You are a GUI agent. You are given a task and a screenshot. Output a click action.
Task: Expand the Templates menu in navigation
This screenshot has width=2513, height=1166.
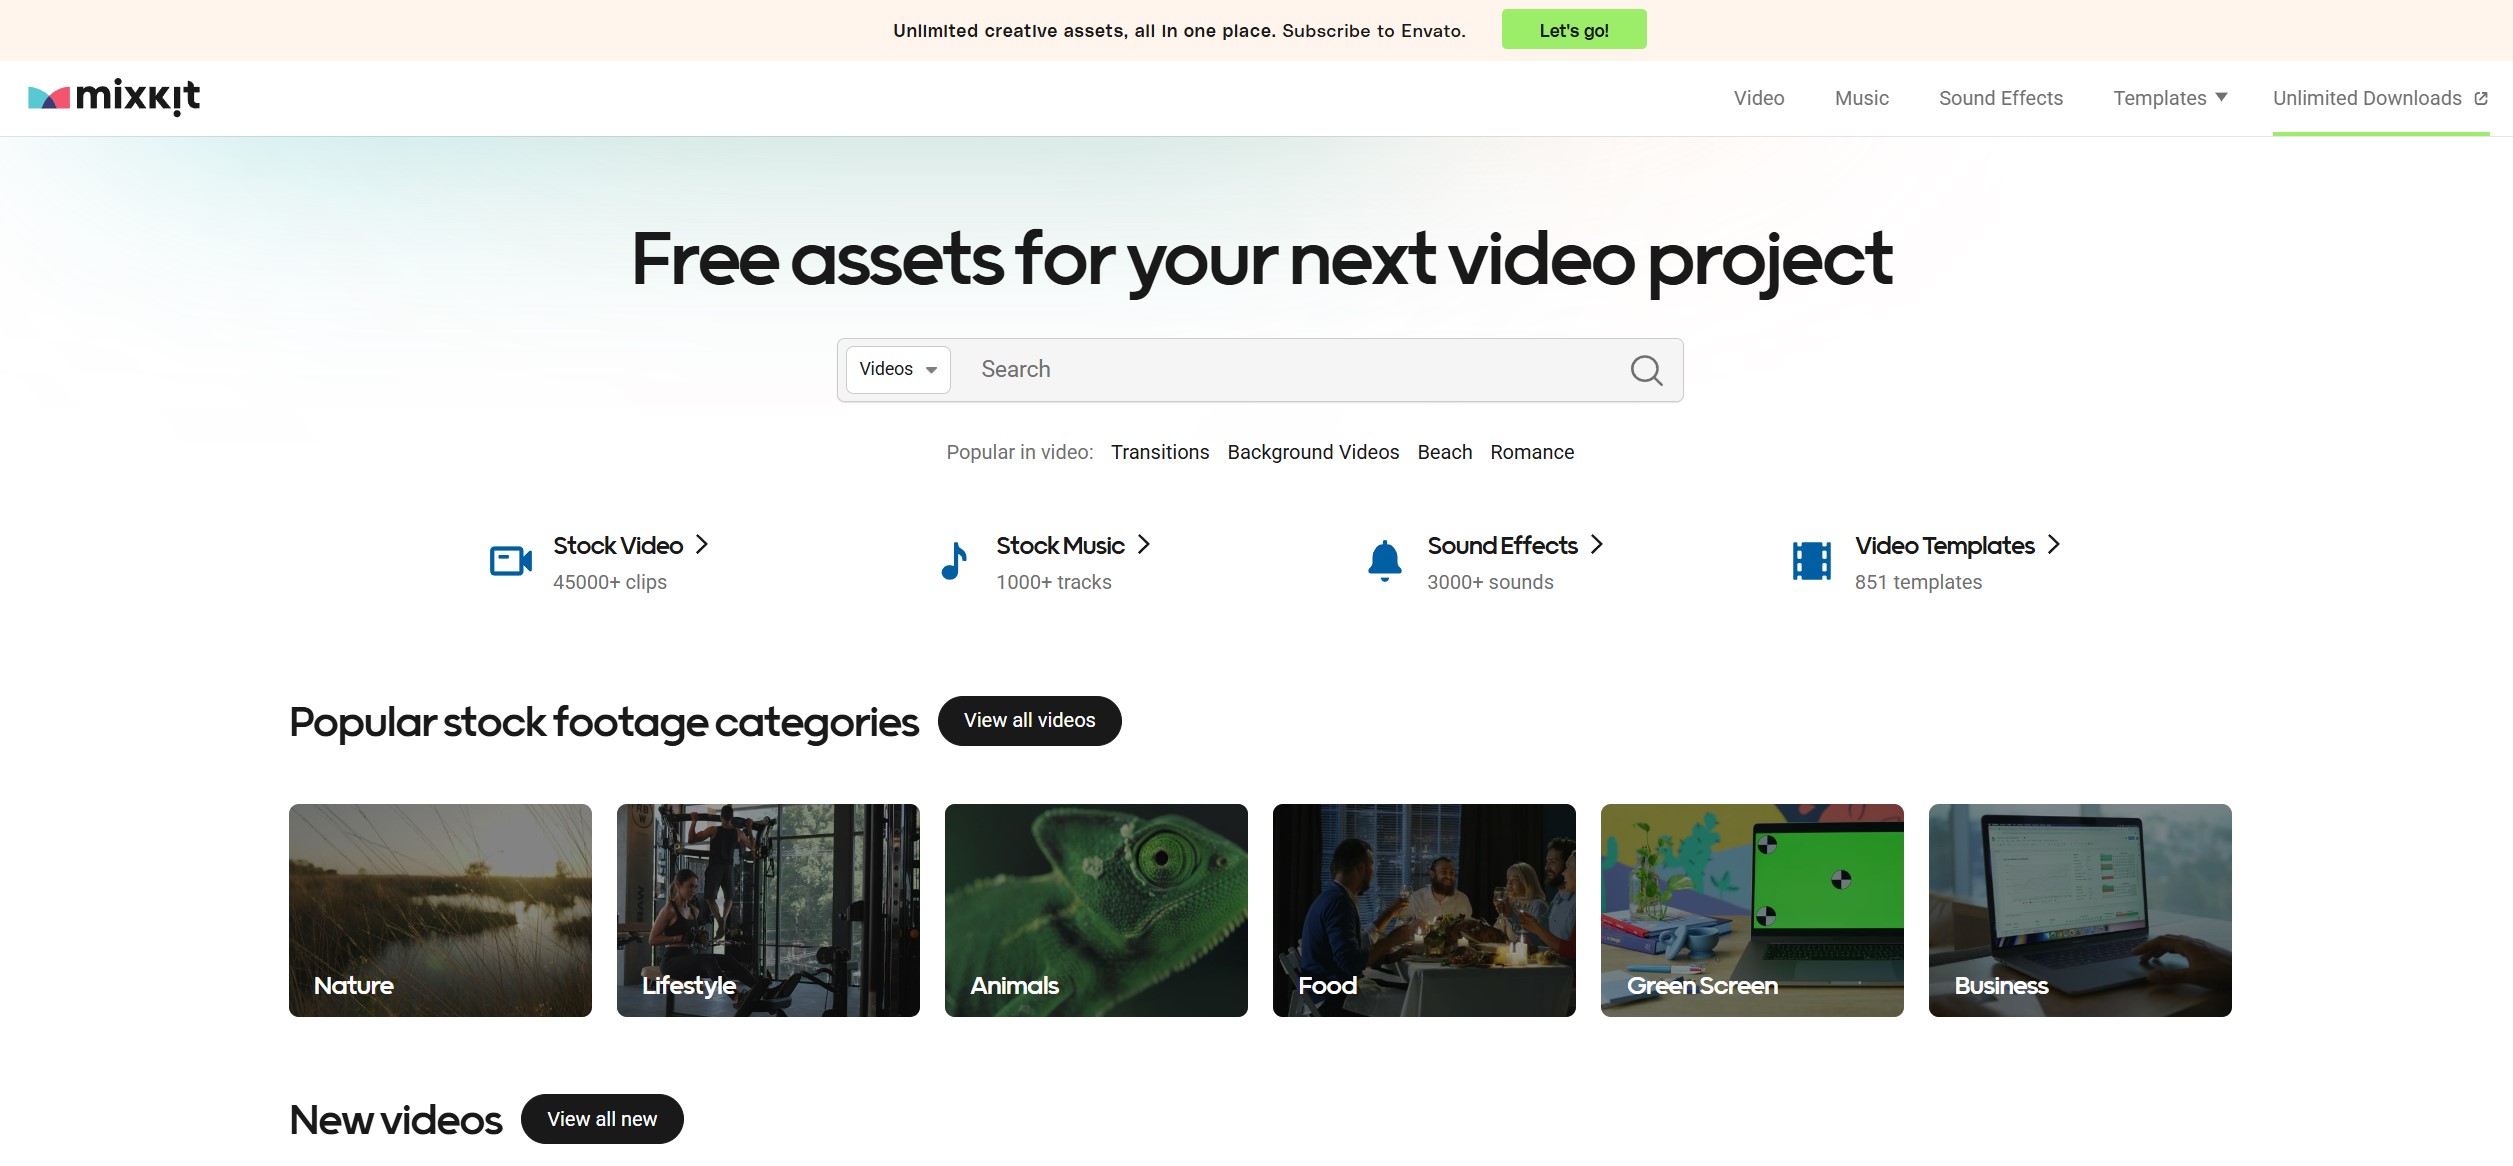(x=2170, y=98)
